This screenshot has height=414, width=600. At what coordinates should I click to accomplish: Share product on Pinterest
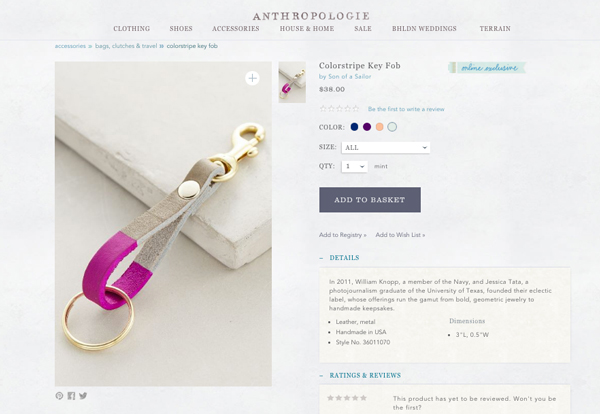pyautogui.click(x=59, y=396)
